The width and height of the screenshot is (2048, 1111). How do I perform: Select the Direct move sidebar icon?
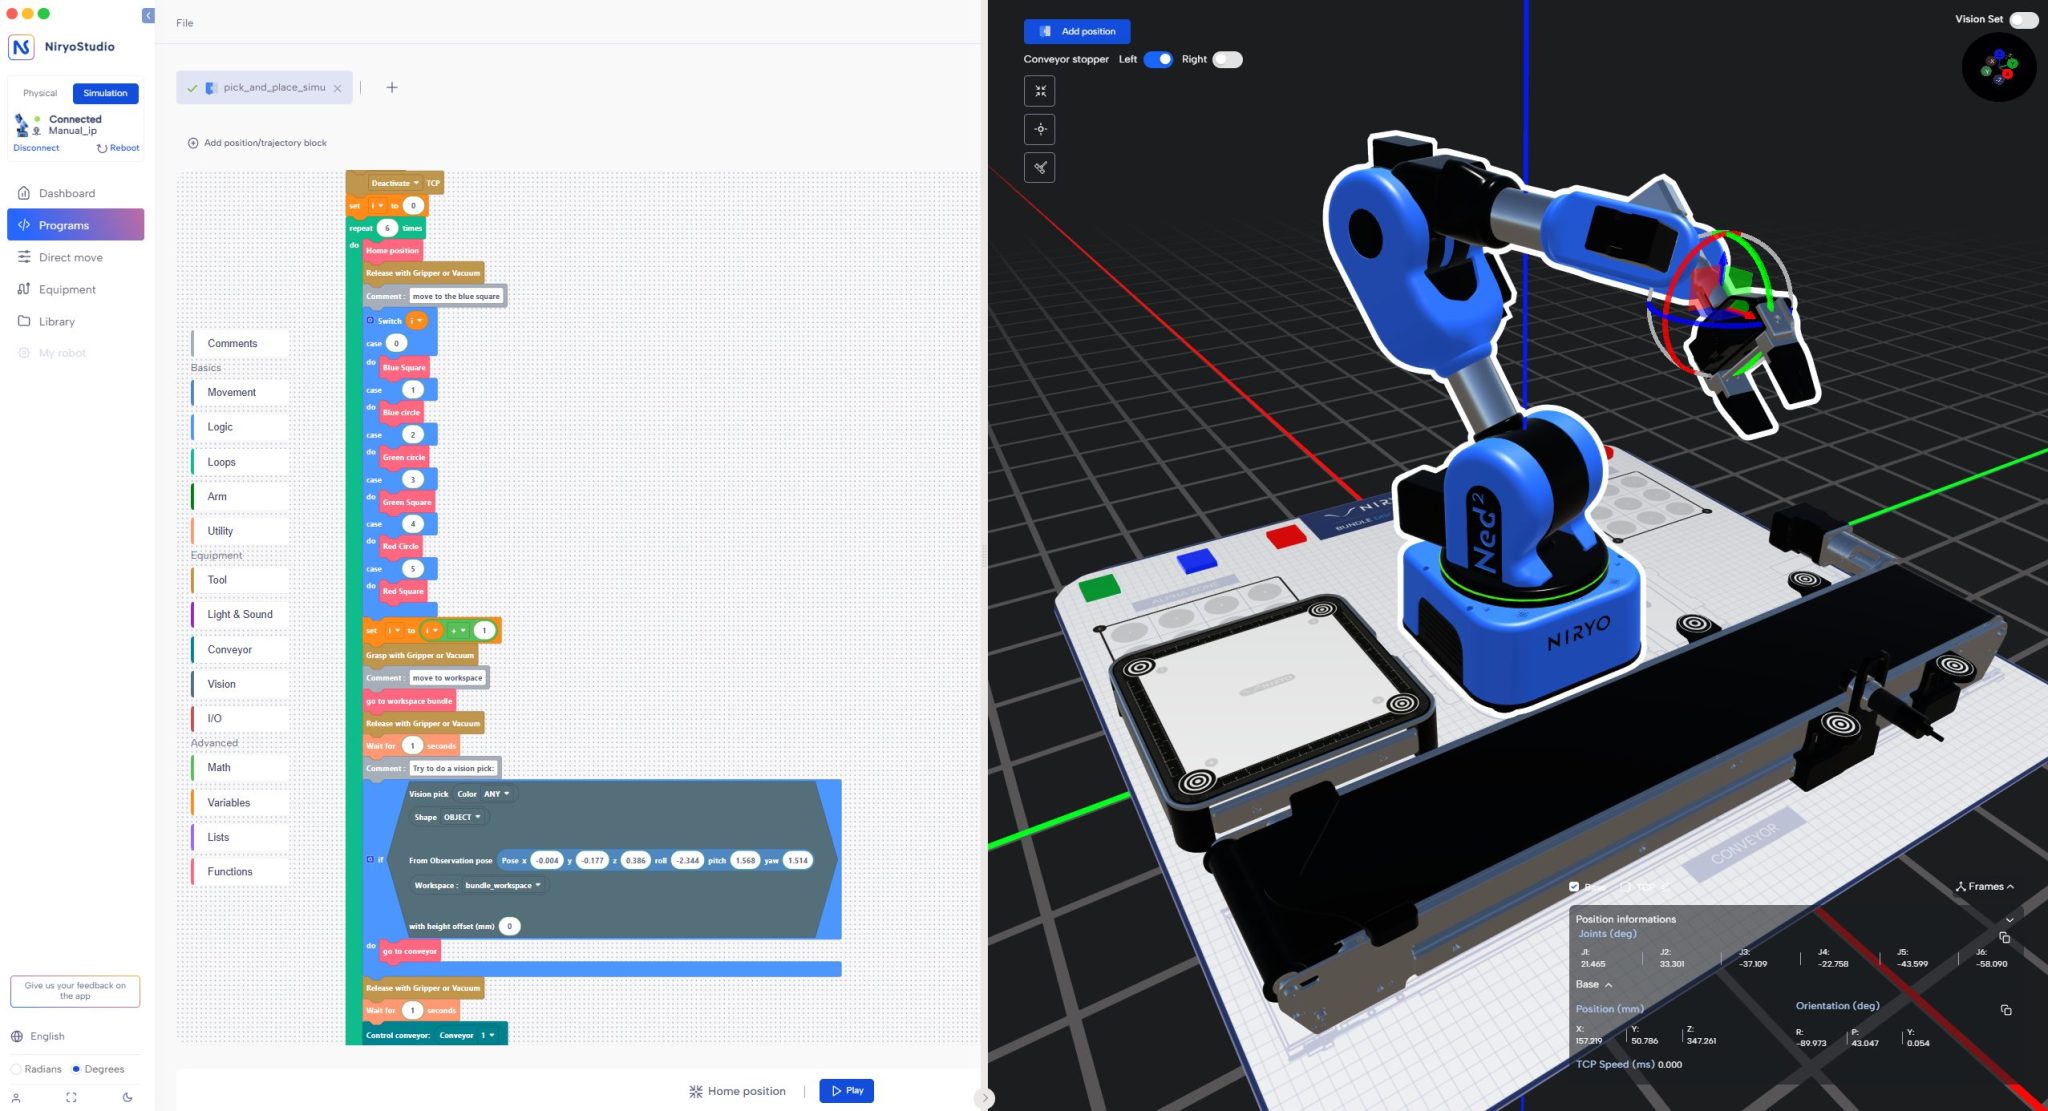[70, 257]
